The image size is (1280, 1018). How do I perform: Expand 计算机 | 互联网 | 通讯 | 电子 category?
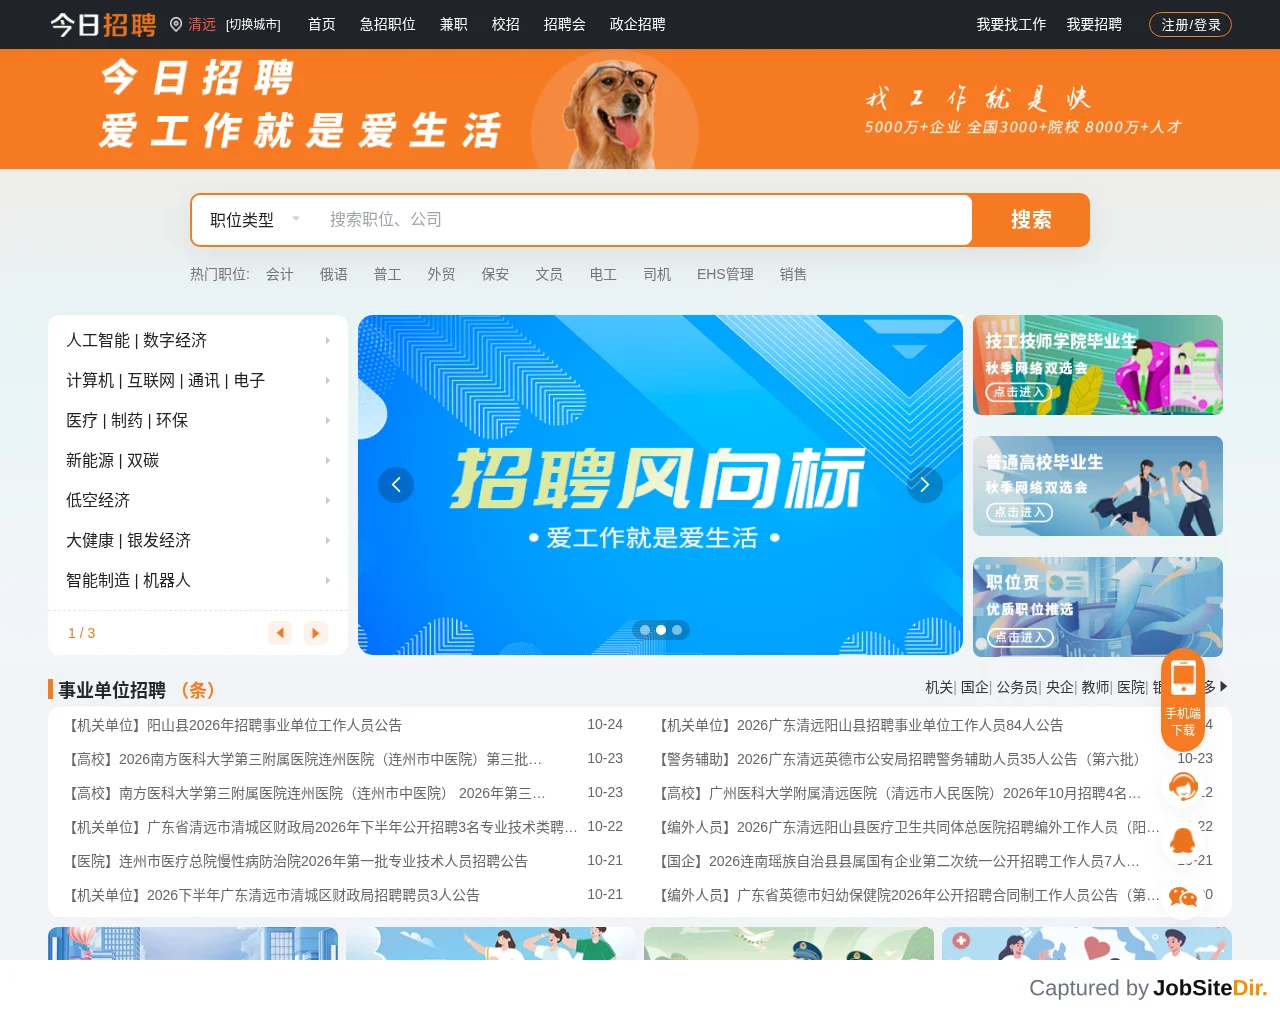(x=198, y=381)
